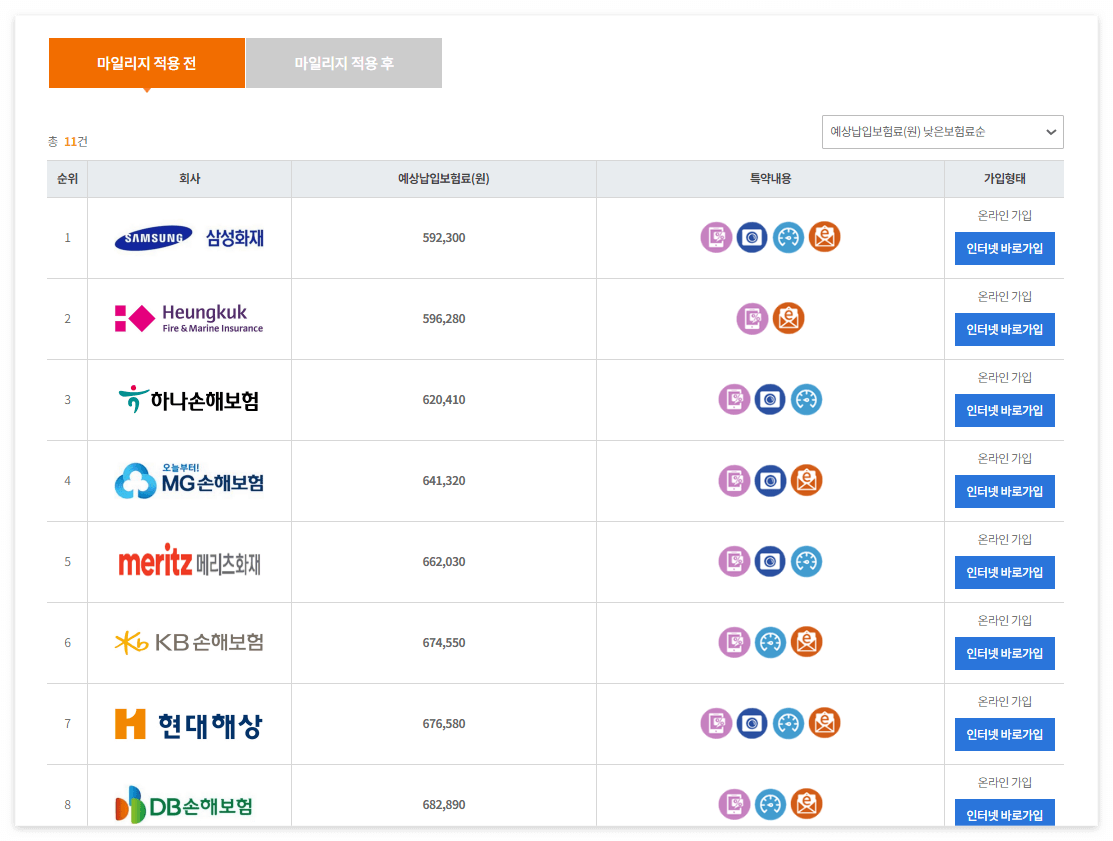
Task: Click premium value 676,580
Action: coord(444,723)
